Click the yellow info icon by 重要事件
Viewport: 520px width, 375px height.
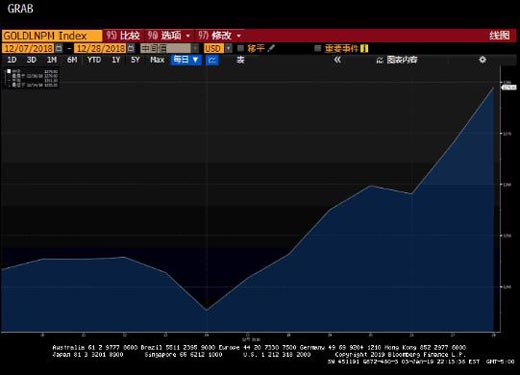tap(364, 49)
